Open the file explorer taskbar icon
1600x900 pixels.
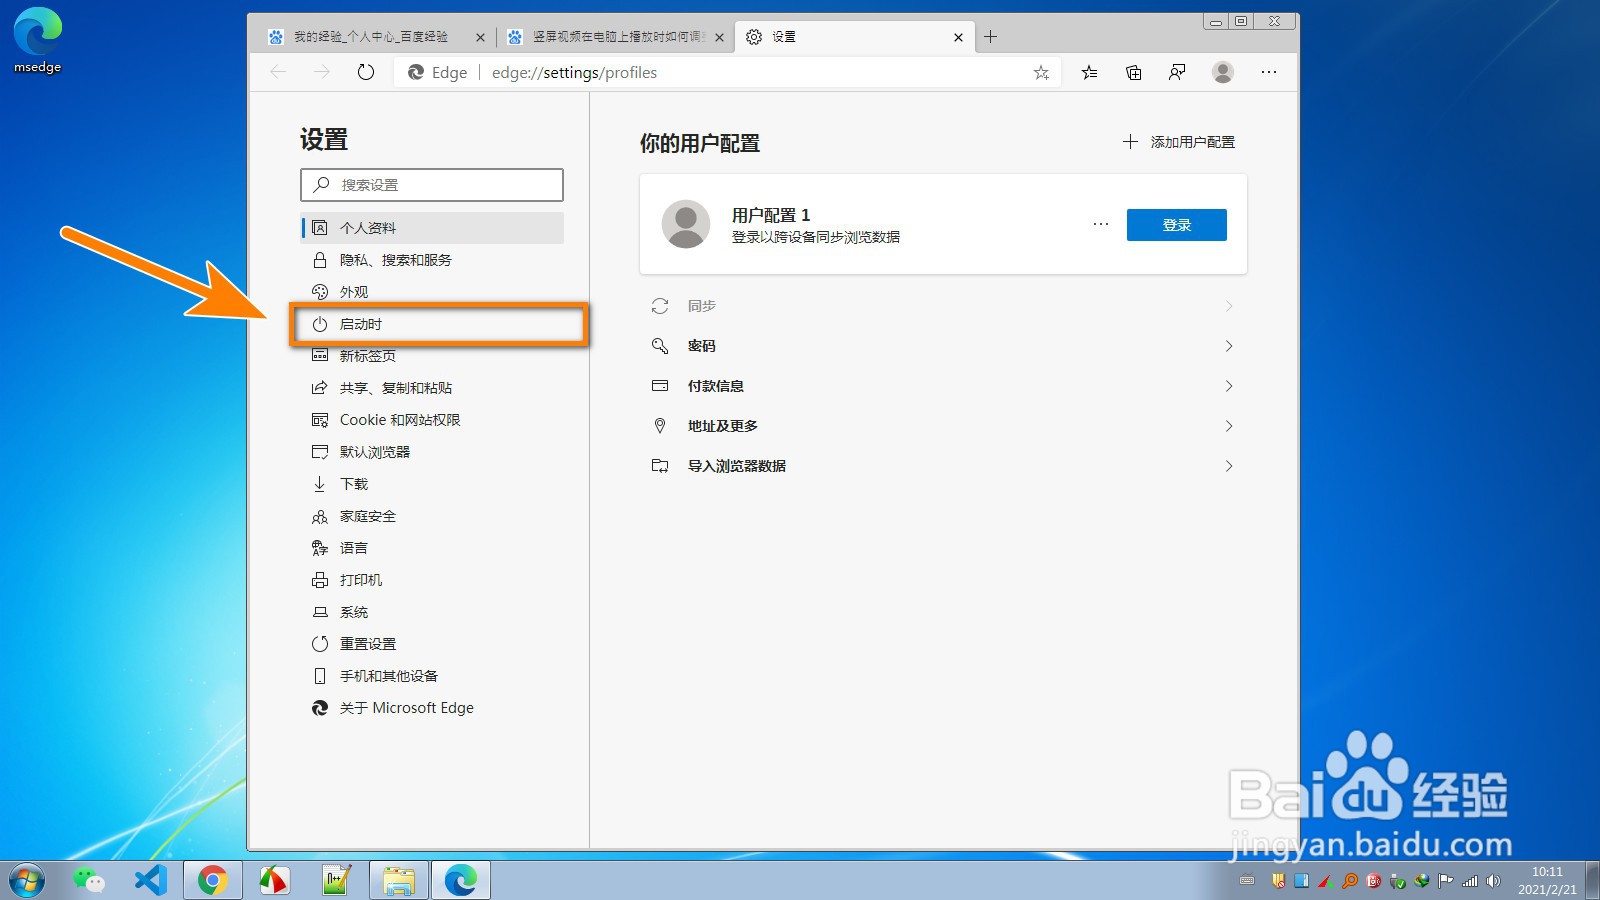tap(399, 881)
